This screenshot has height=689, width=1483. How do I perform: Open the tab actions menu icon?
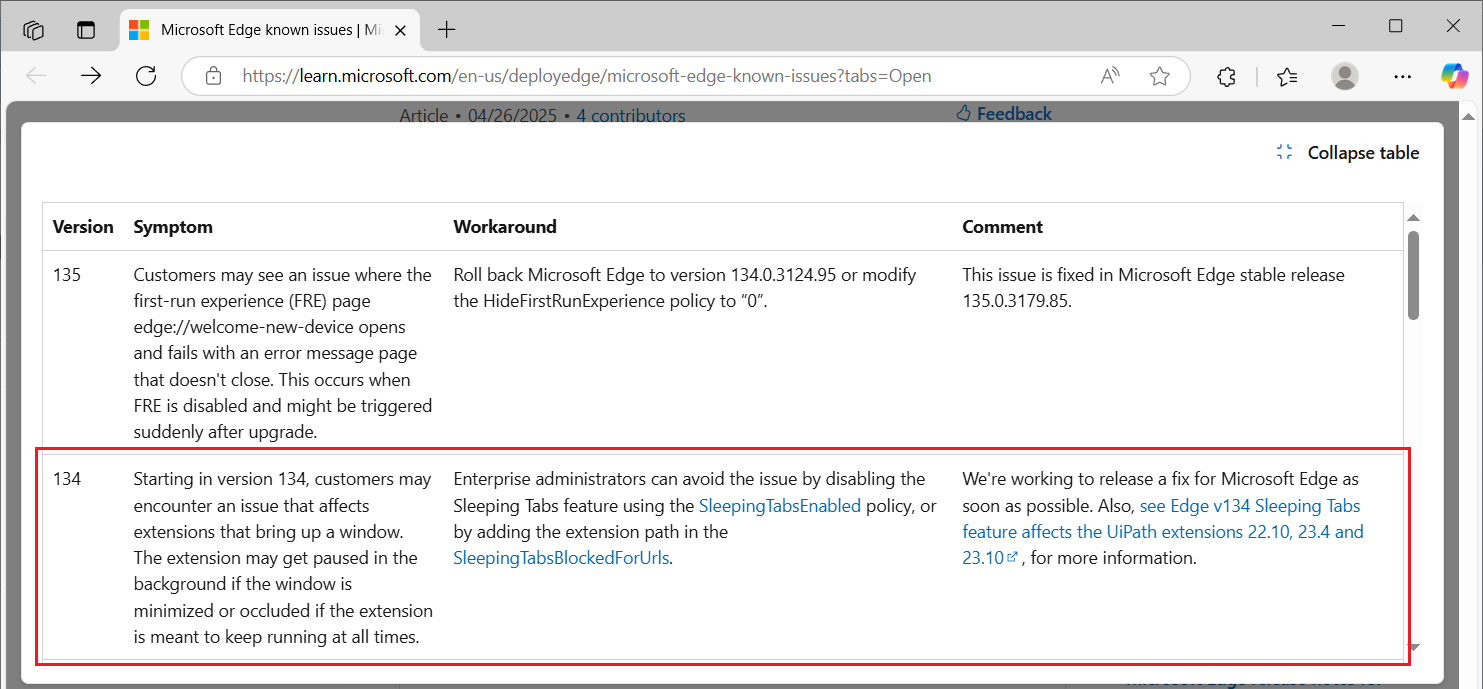coord(86,30)
